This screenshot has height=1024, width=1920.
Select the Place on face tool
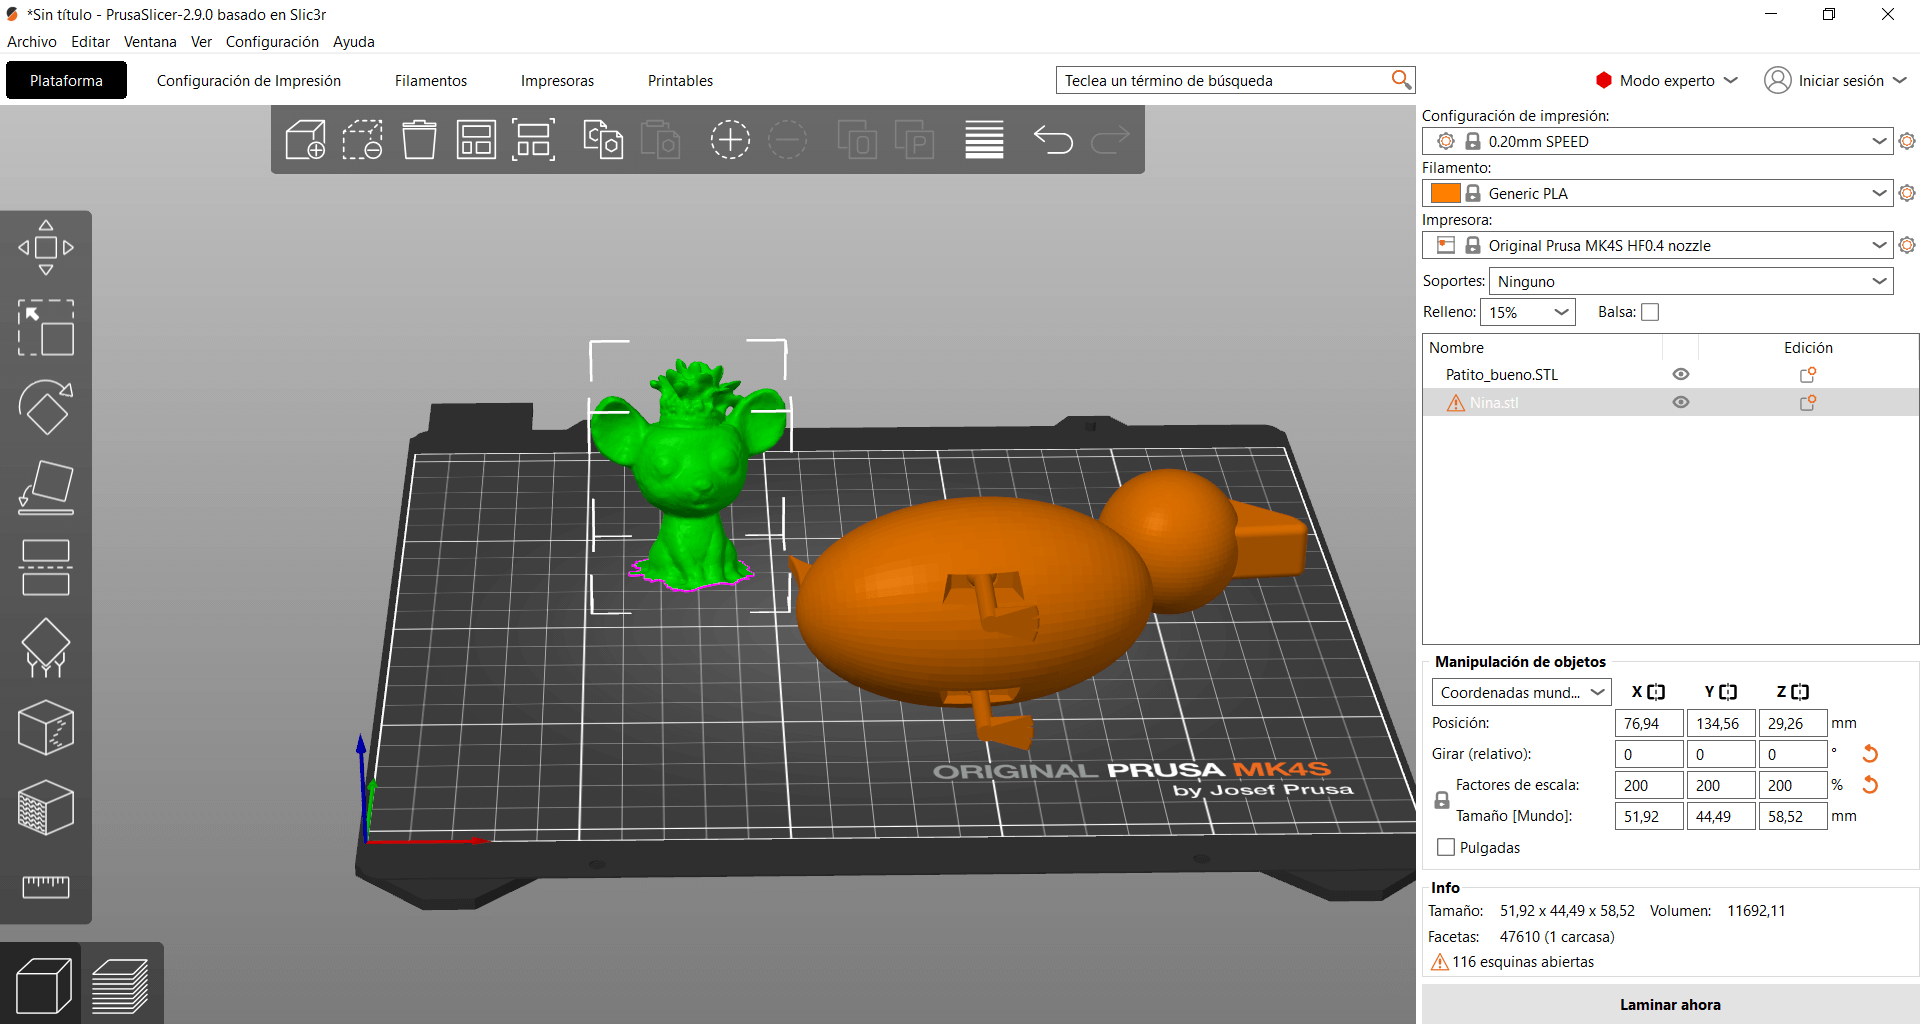coord(46,487)
